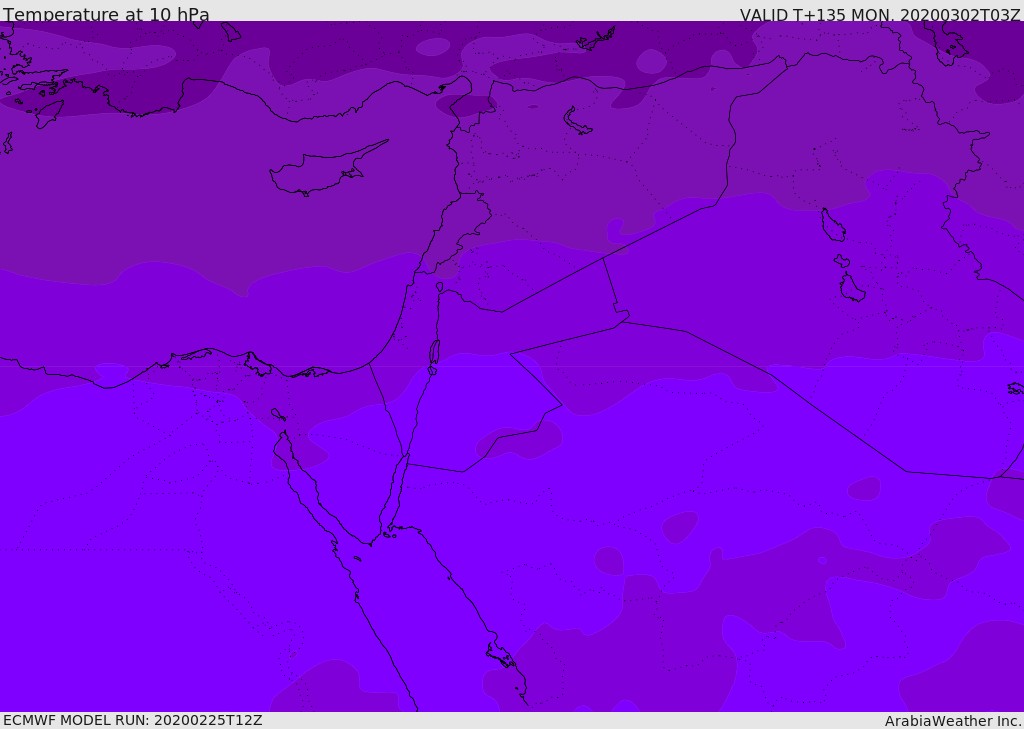The height and width of the screenshot is (729, 1024).
Task: Click the island of Cyprus on the map
Action: click(320, 172)
